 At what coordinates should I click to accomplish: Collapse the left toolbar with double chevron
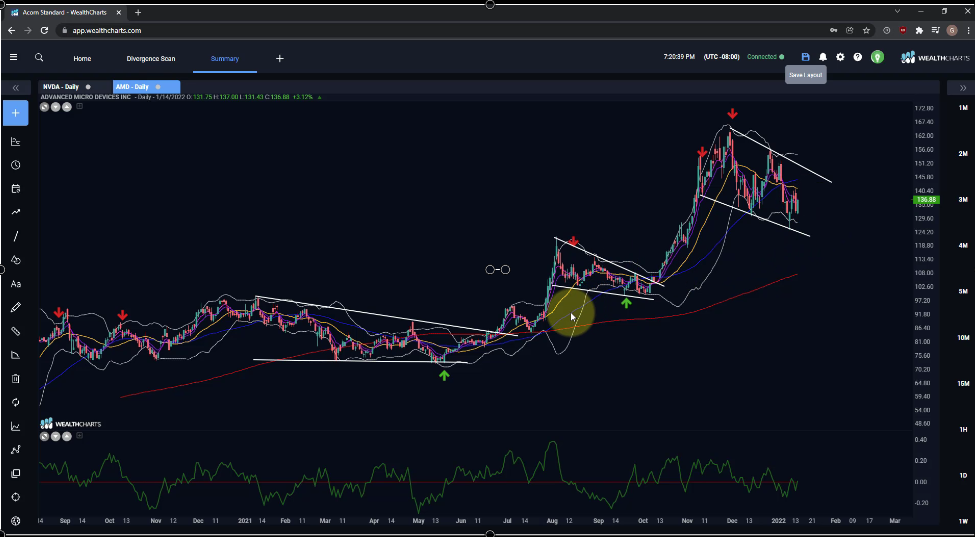coord(16,88)
